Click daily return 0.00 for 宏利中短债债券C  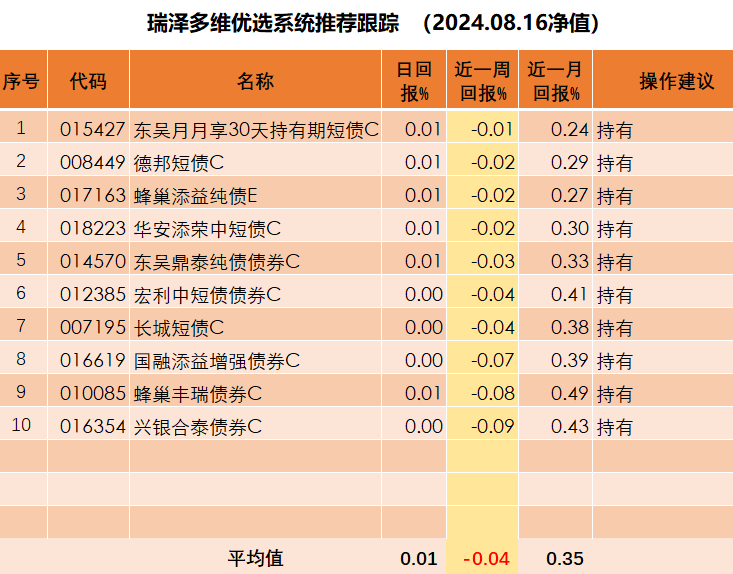pos(424,294)
